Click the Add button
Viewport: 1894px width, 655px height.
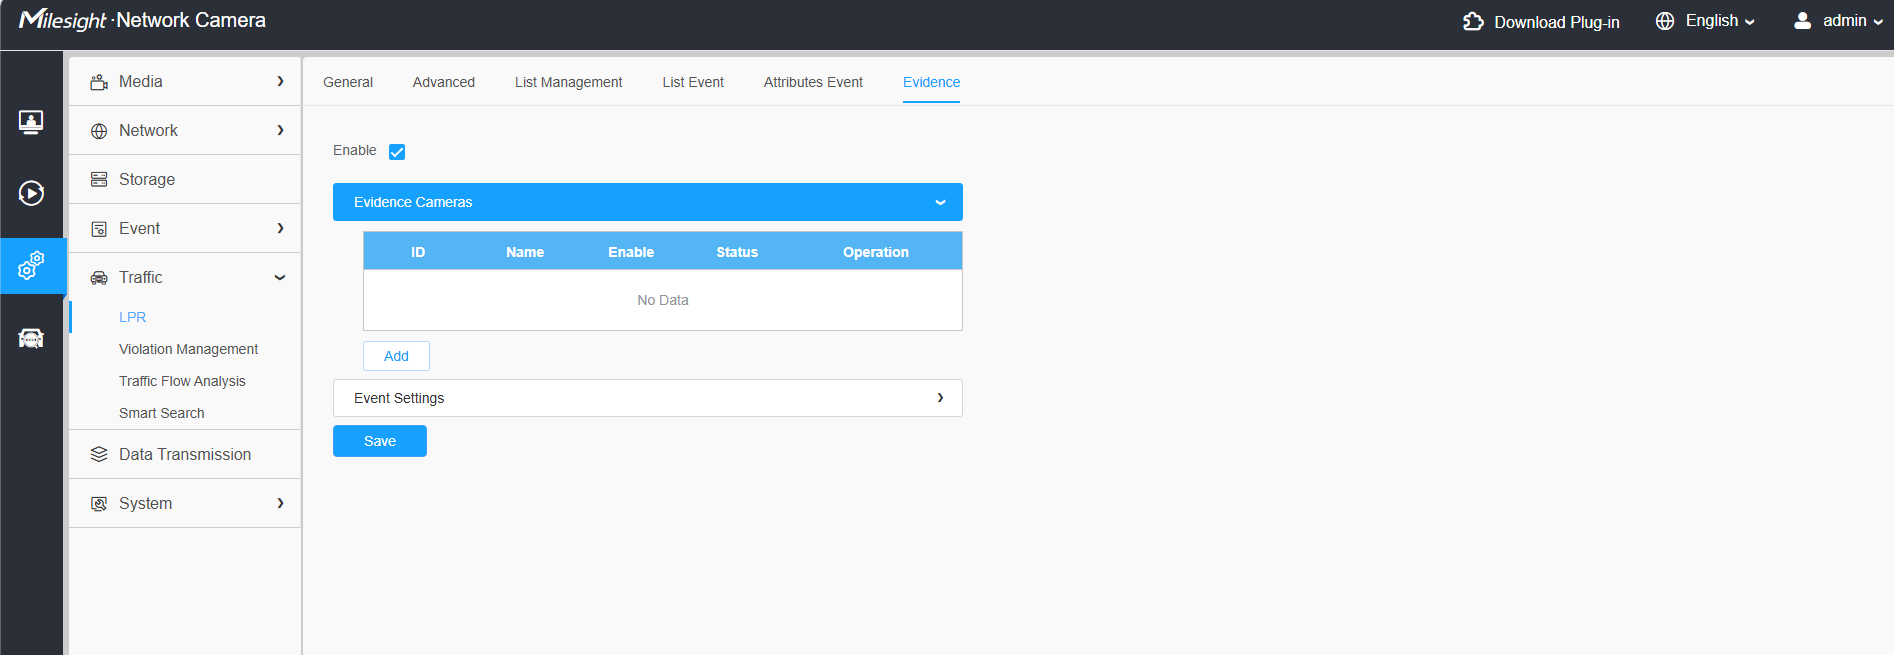[x=396, y=356]
